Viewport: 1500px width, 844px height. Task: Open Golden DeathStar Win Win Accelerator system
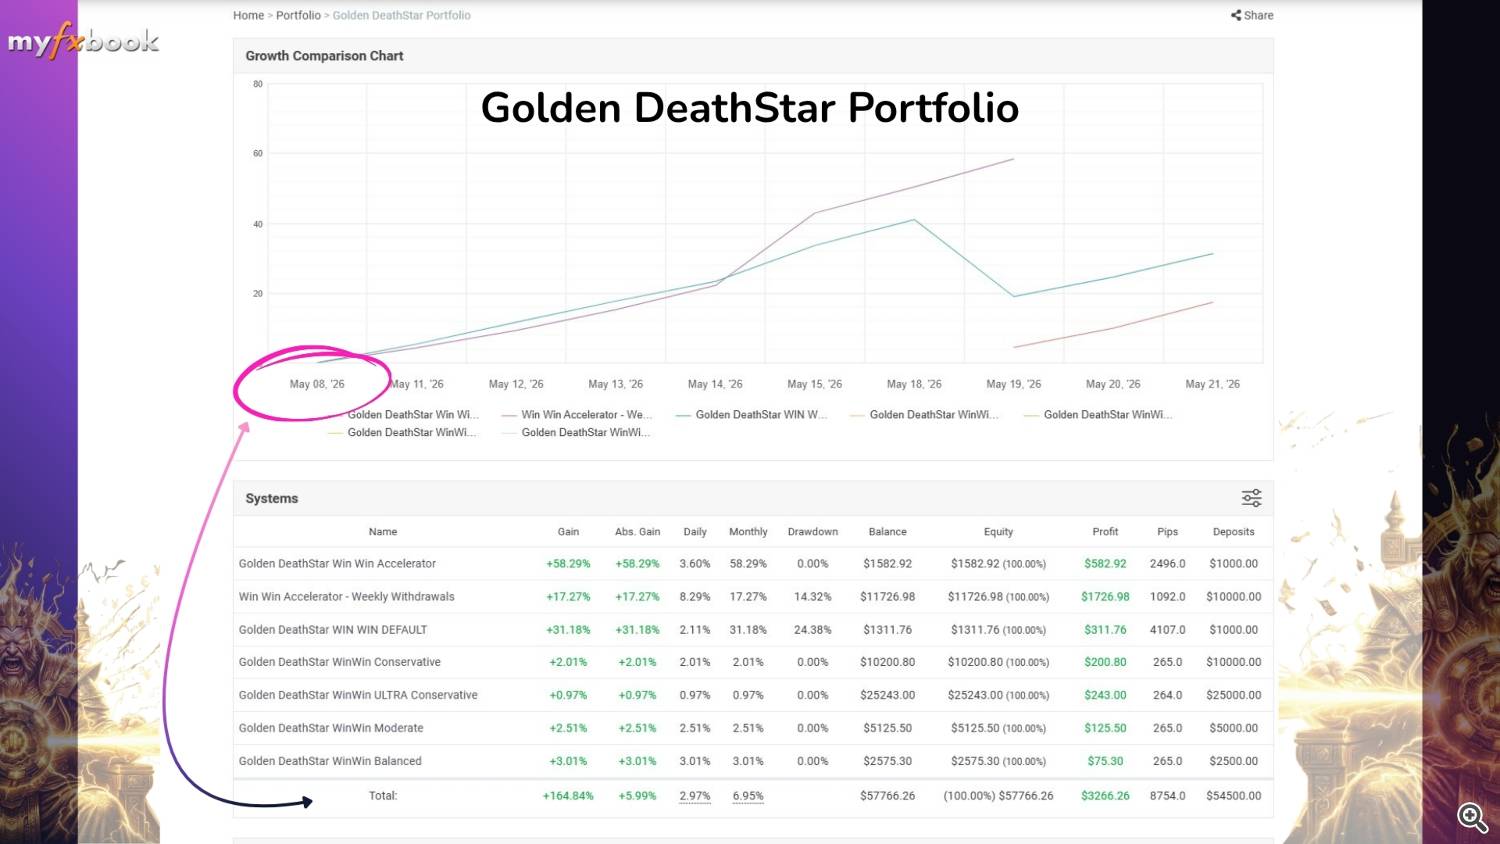coord(337,564)
